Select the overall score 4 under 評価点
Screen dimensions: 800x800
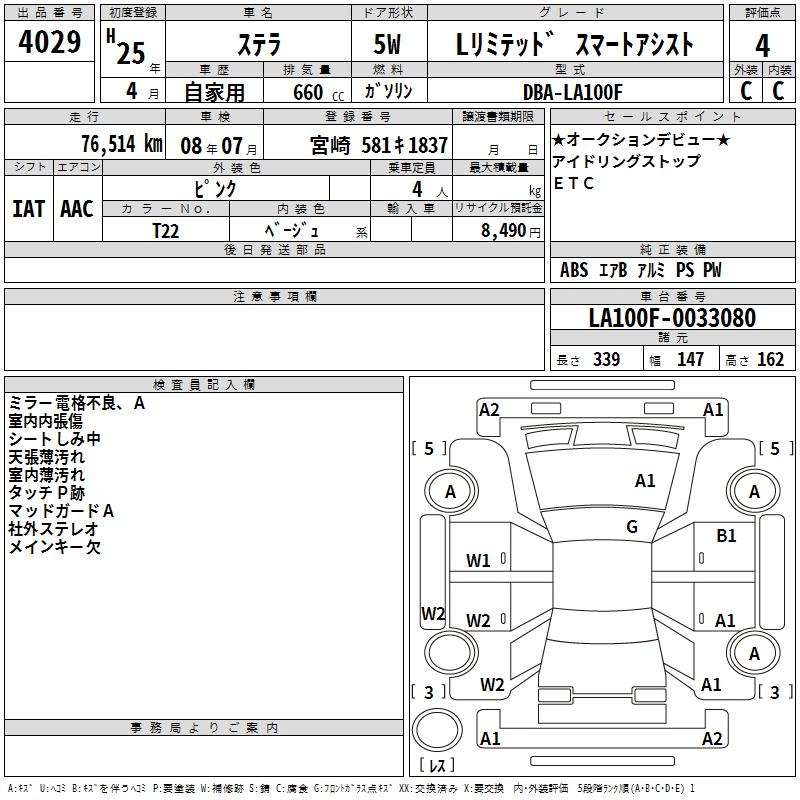762,46
